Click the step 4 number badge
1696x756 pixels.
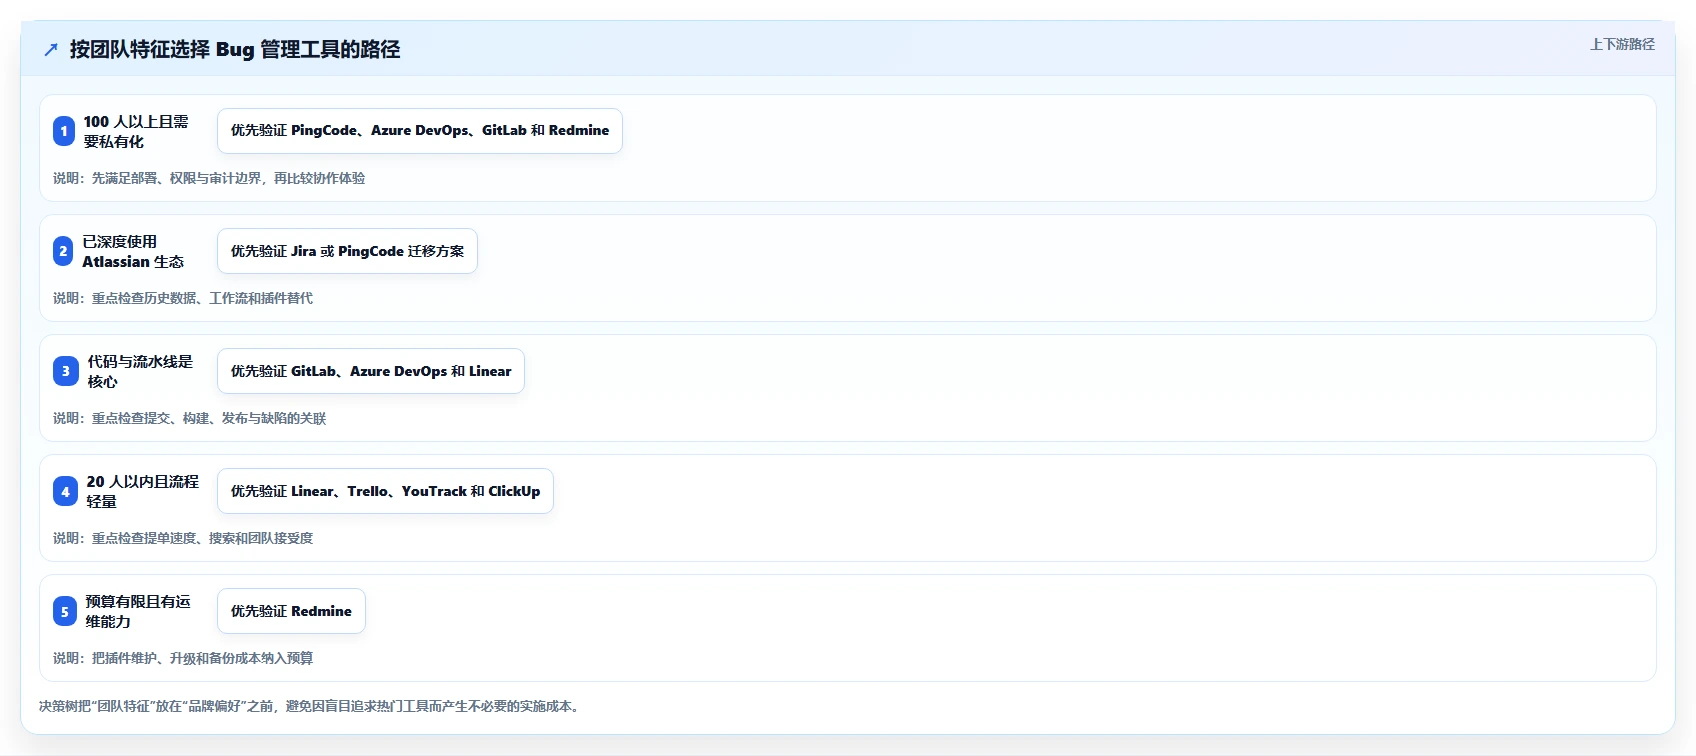click(65, 491)
